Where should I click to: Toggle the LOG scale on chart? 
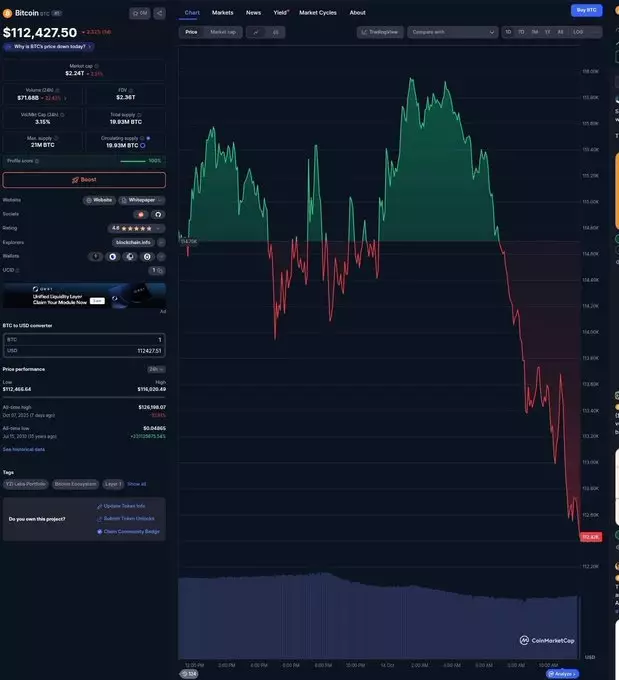coord(578,32)
